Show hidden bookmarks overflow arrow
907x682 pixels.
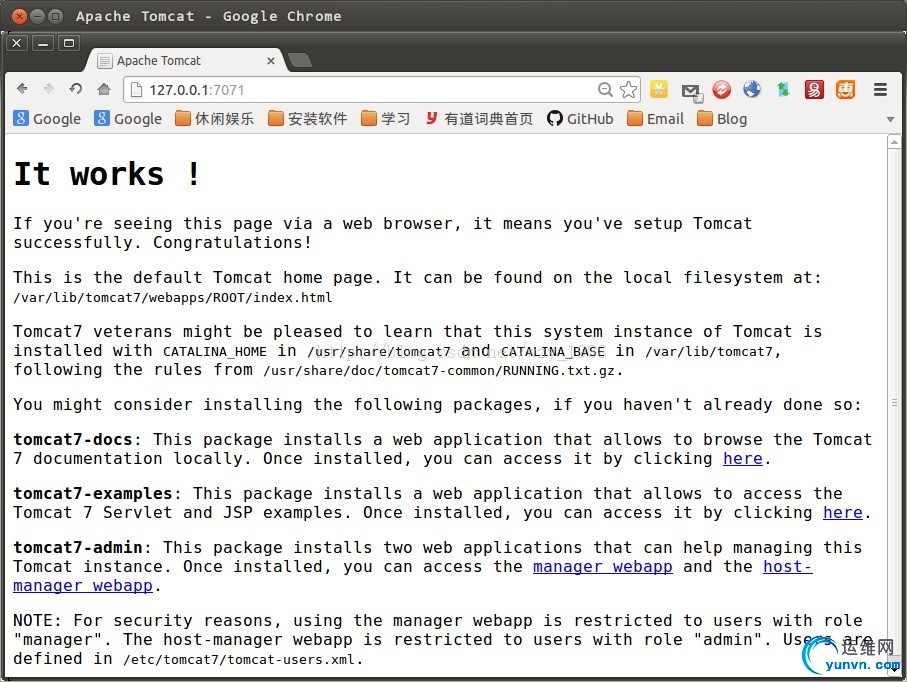coord(890,119)
